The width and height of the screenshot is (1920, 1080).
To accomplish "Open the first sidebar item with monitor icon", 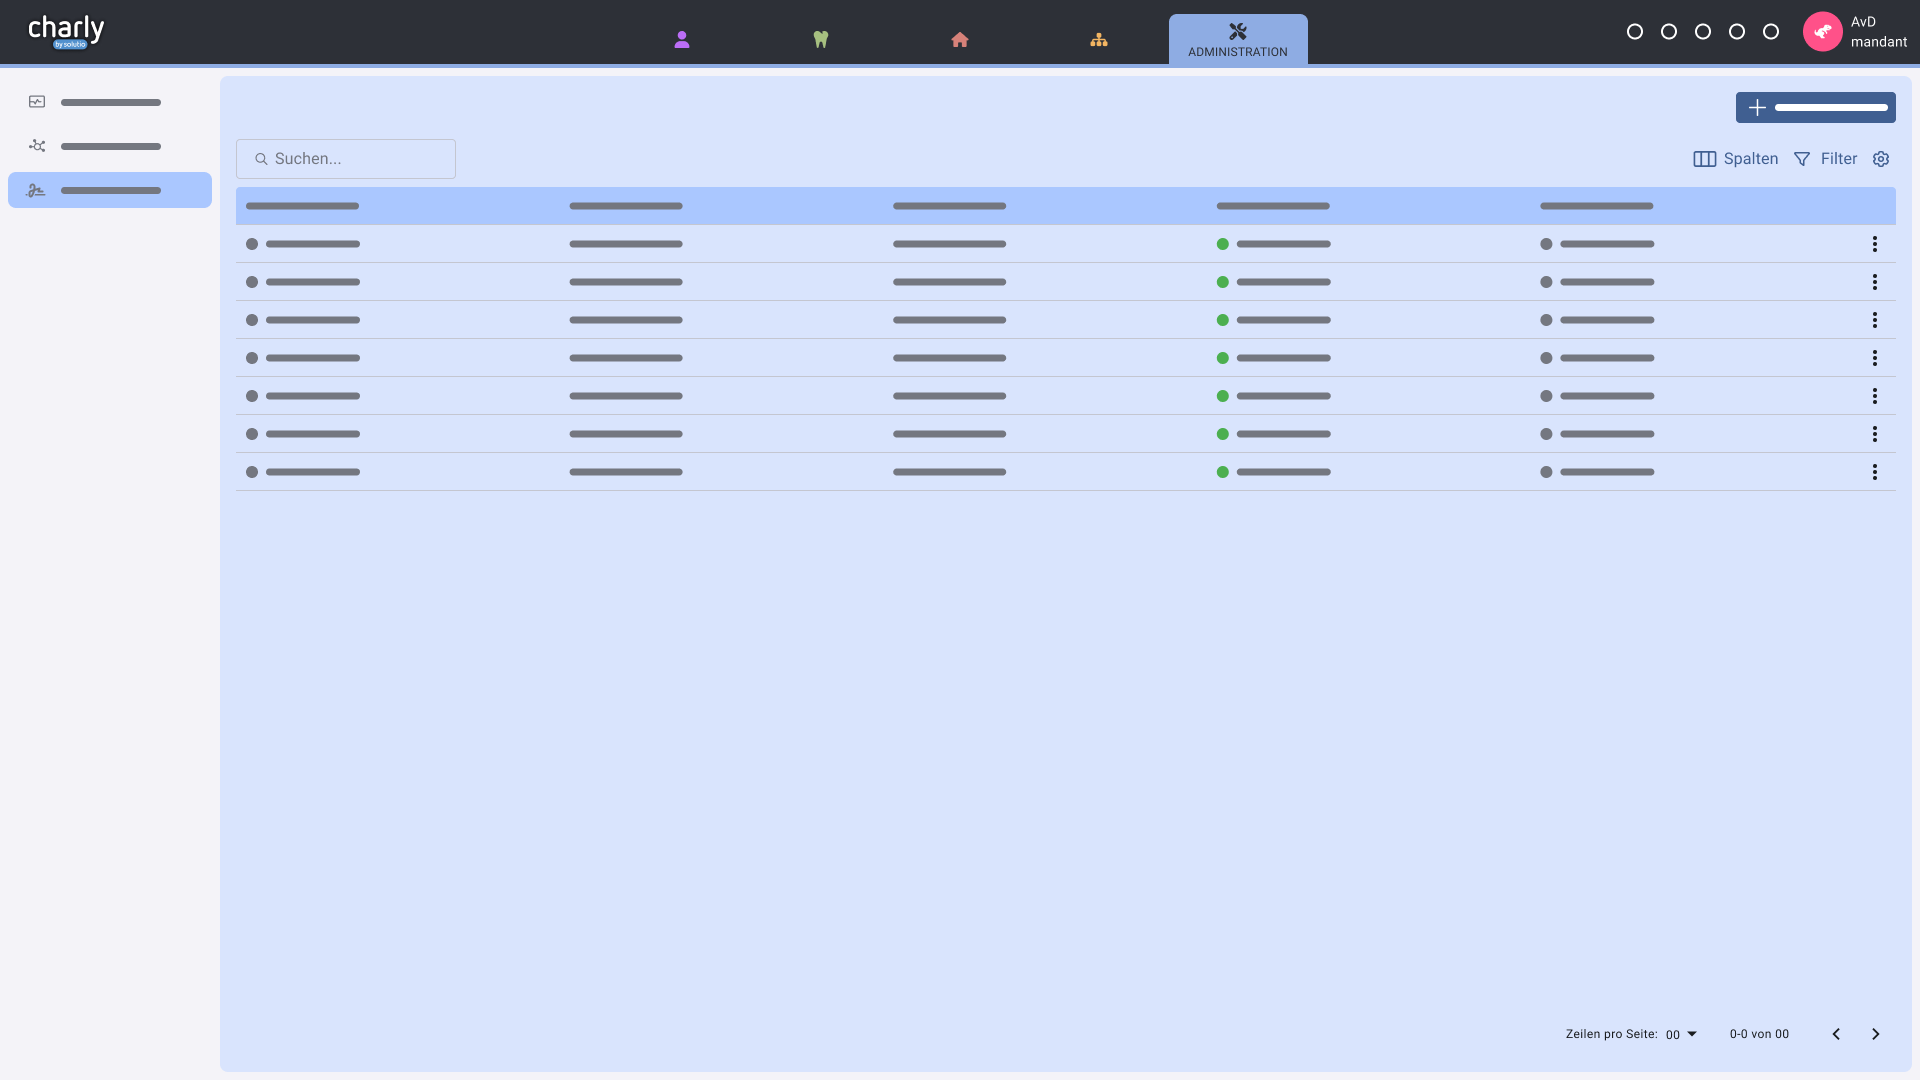I will pyautogui.click(x=110, y=102).
